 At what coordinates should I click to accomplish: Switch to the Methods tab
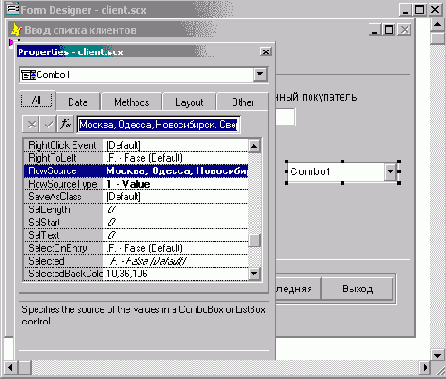point(132,102)
